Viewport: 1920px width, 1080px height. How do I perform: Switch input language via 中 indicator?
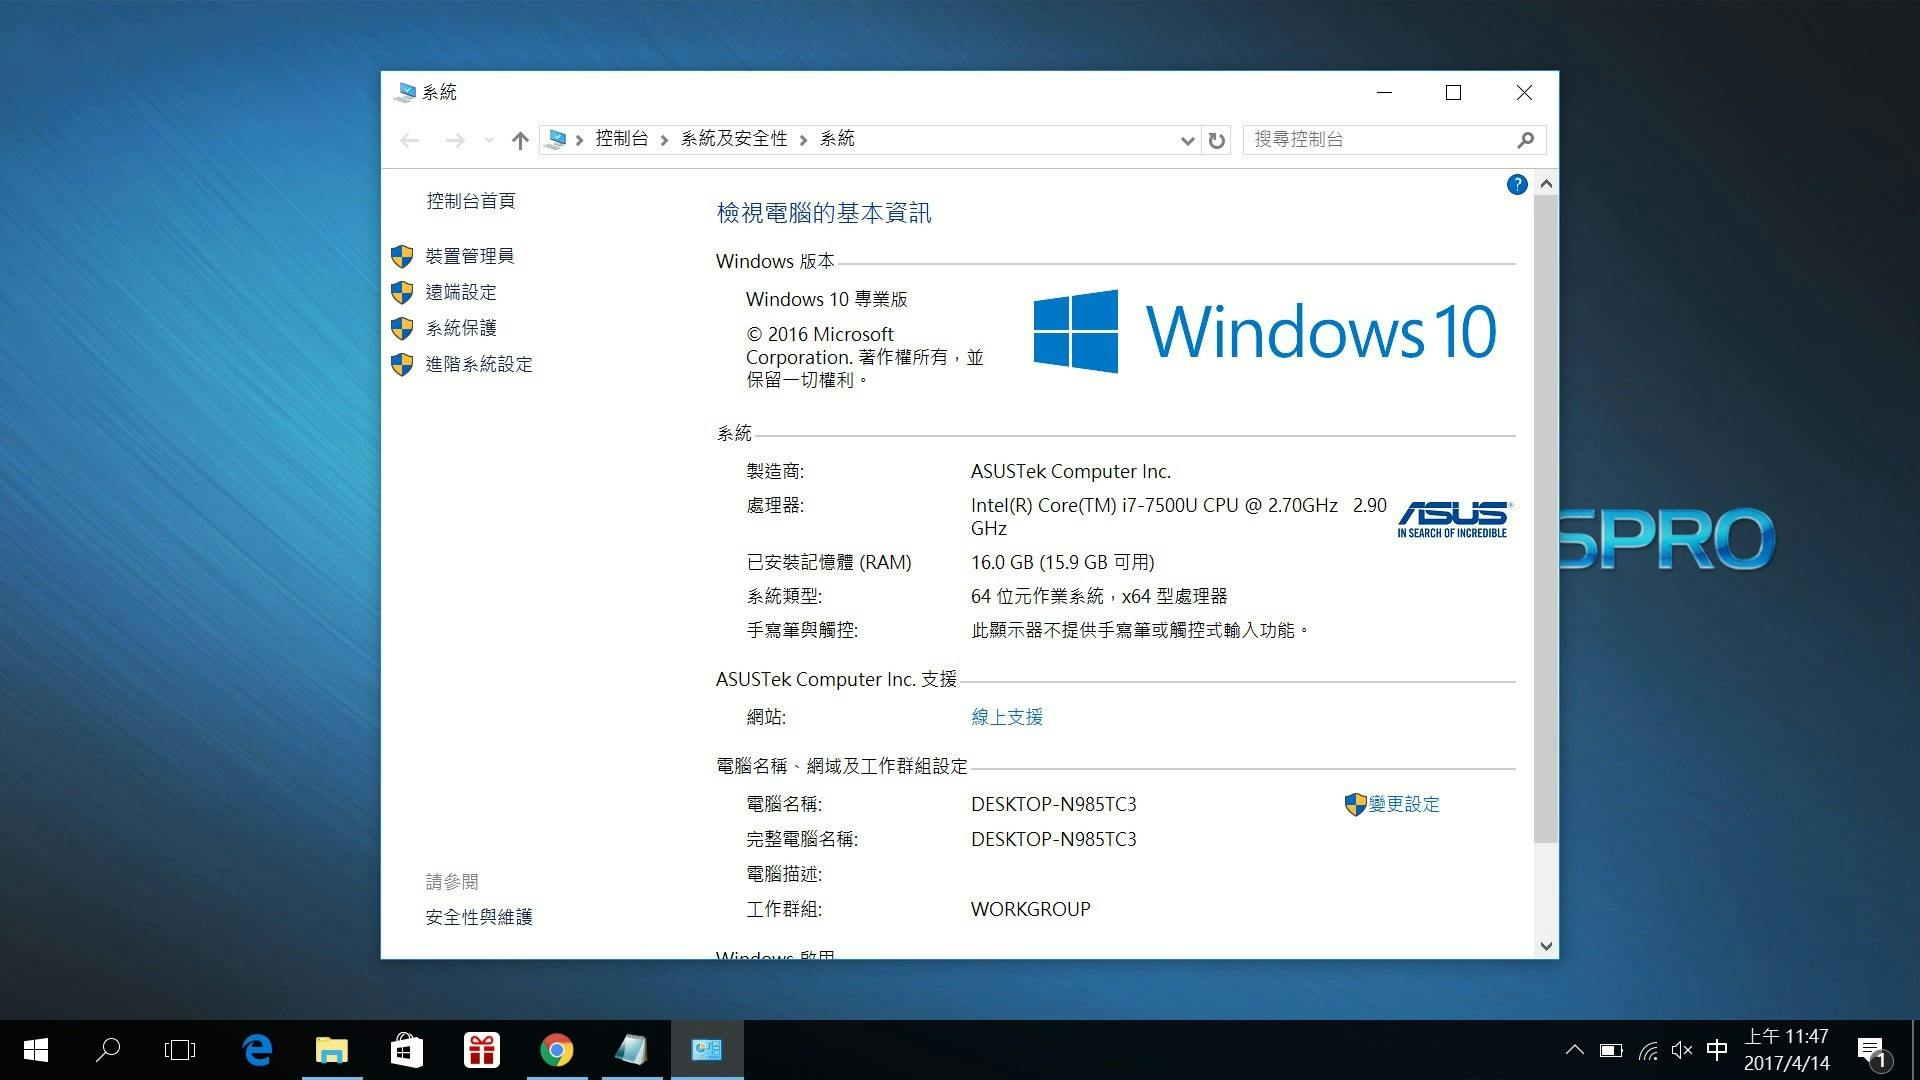click(1717, 1050)
